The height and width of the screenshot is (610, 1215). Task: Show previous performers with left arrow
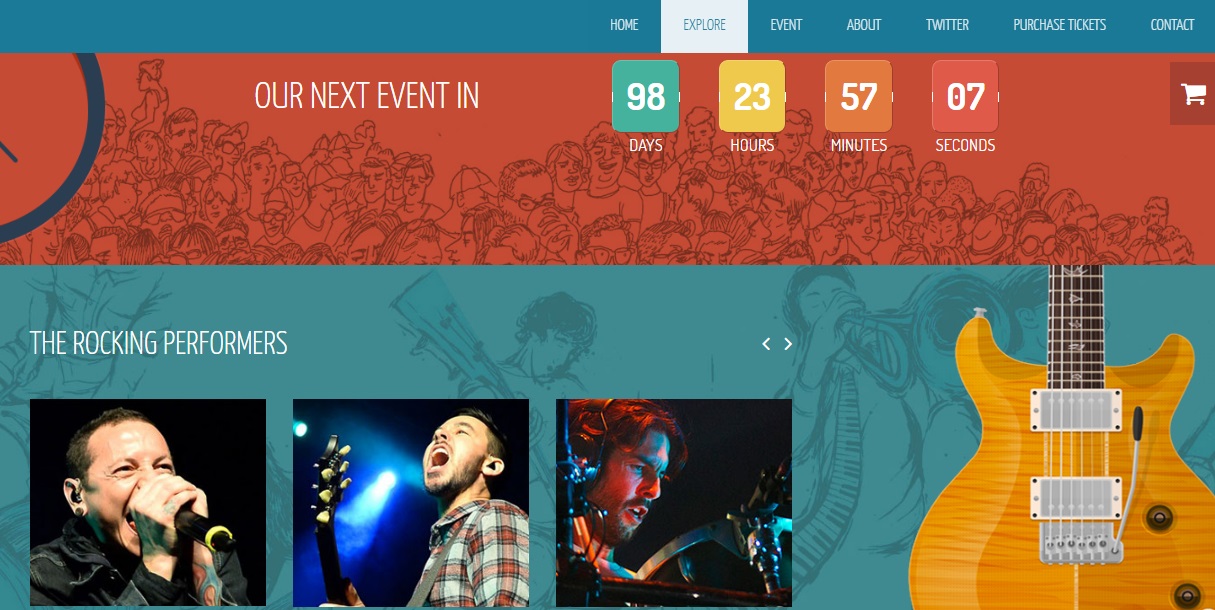point(766,344)
